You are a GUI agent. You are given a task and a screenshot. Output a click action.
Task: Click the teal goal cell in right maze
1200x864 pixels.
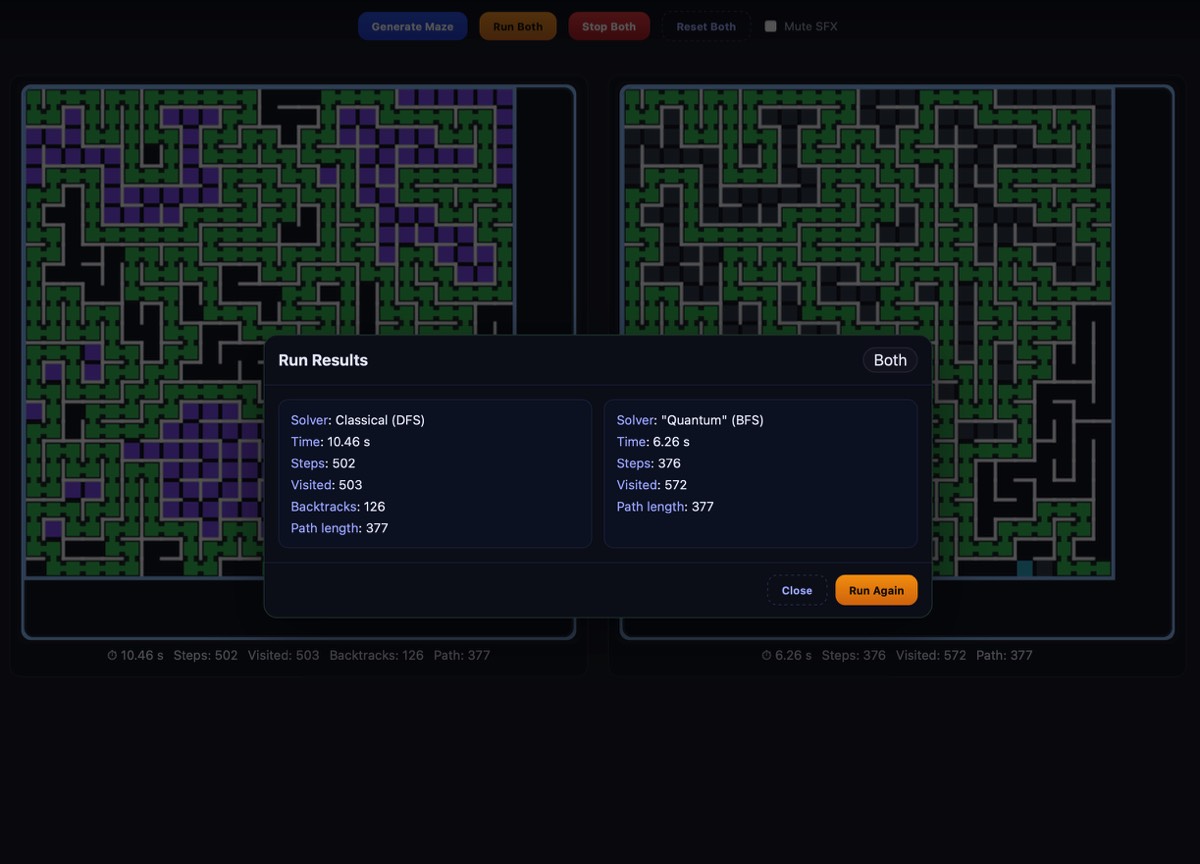click(1024, 569)
